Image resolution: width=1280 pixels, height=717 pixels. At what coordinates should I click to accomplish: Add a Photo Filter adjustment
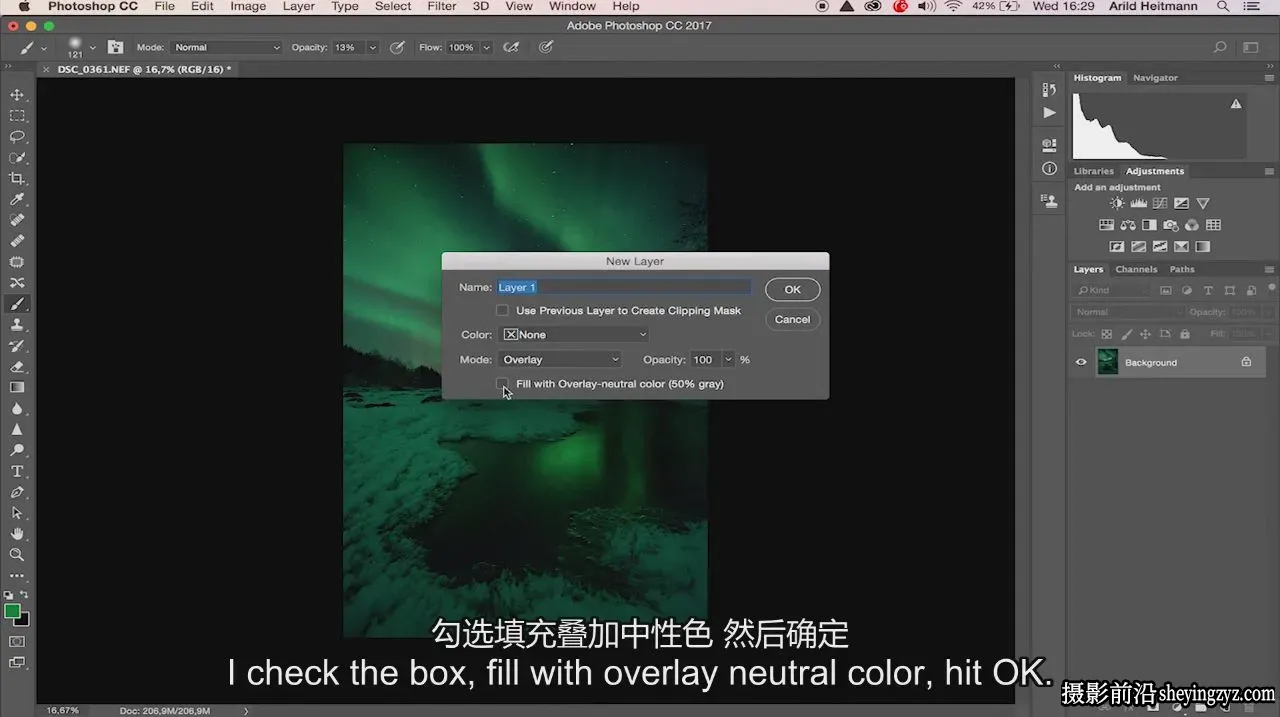coord(1171,225)
